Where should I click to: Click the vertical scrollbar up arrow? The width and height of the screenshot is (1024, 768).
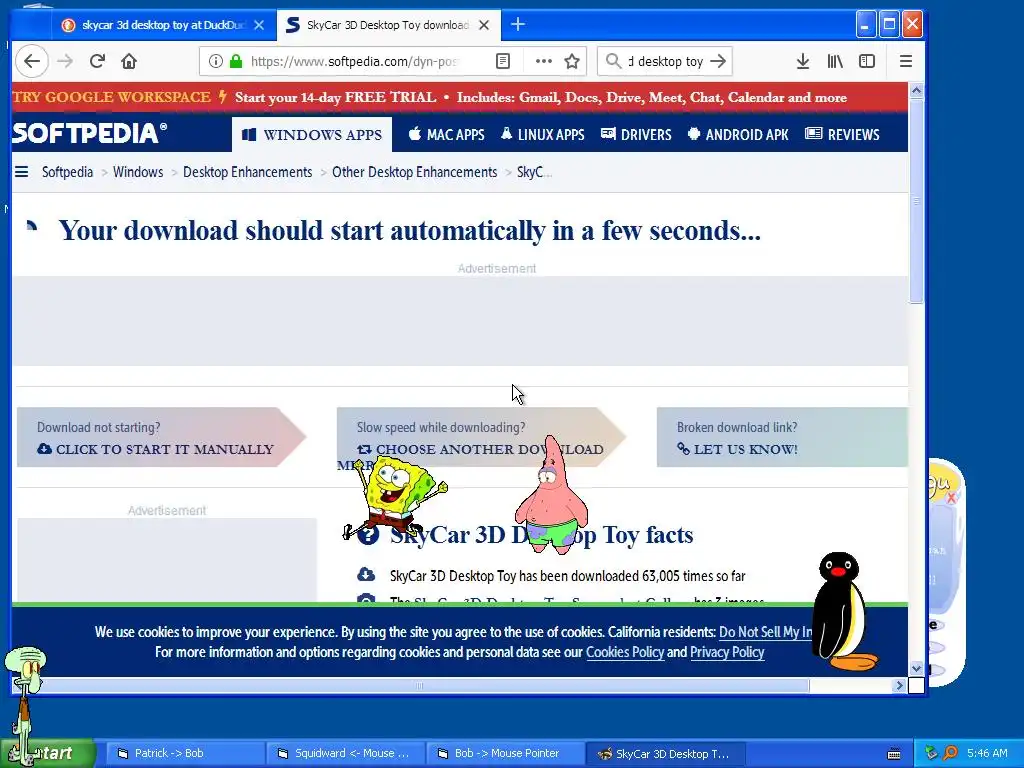coord(916,91)
